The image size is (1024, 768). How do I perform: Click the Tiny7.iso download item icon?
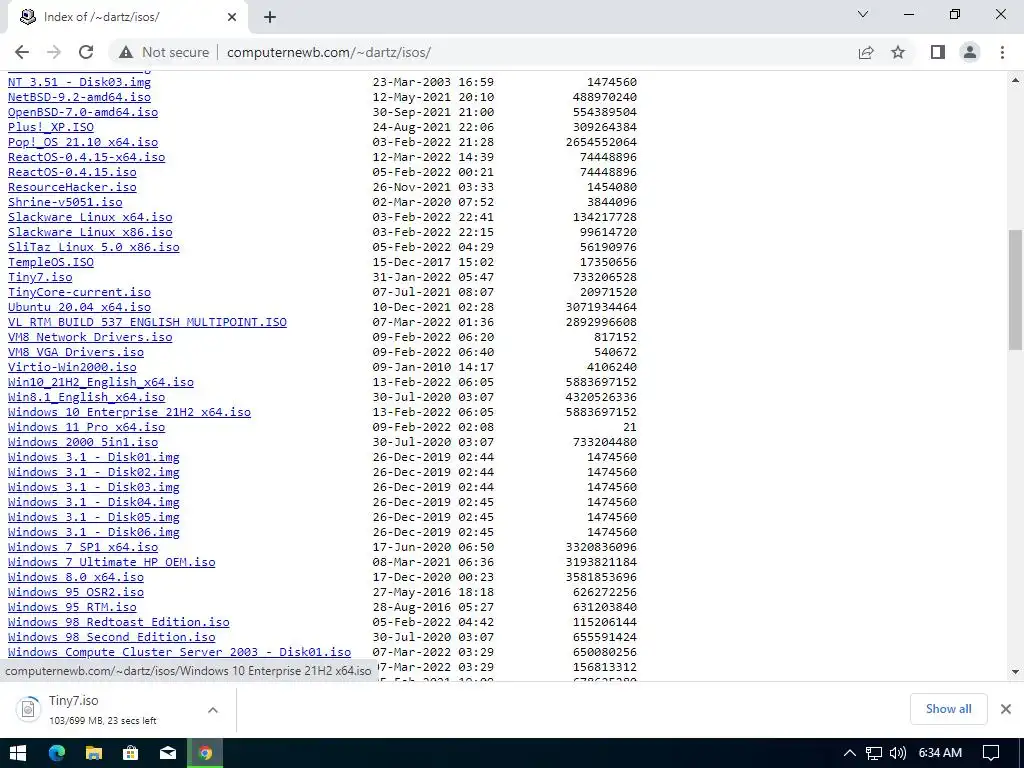28,709
